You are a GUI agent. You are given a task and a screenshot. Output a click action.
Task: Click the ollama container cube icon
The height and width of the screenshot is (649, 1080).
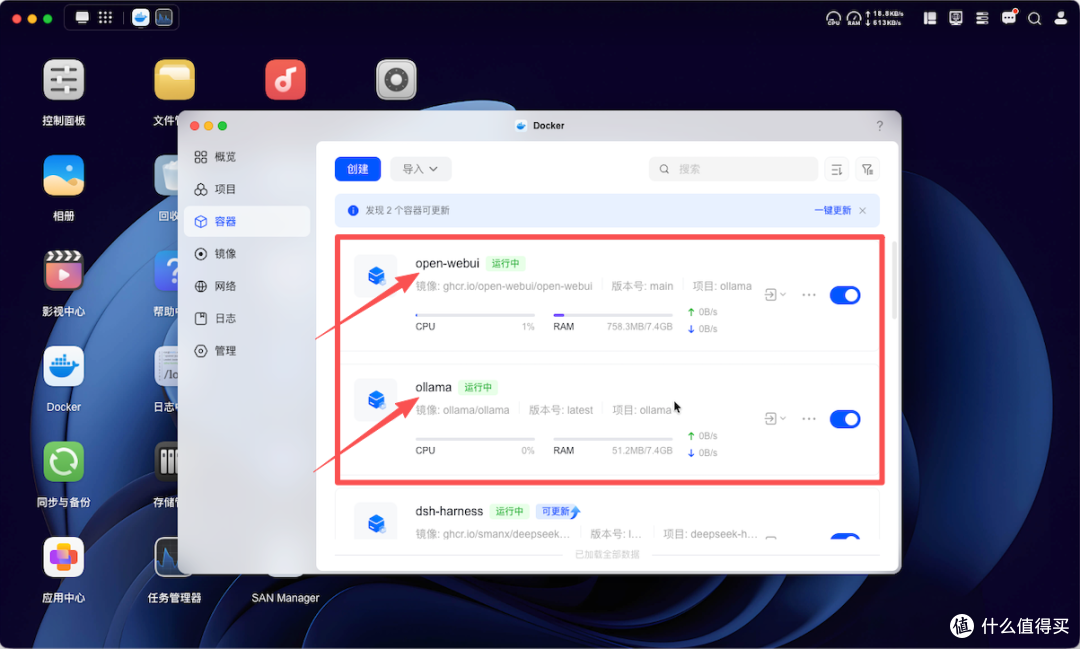376,400
